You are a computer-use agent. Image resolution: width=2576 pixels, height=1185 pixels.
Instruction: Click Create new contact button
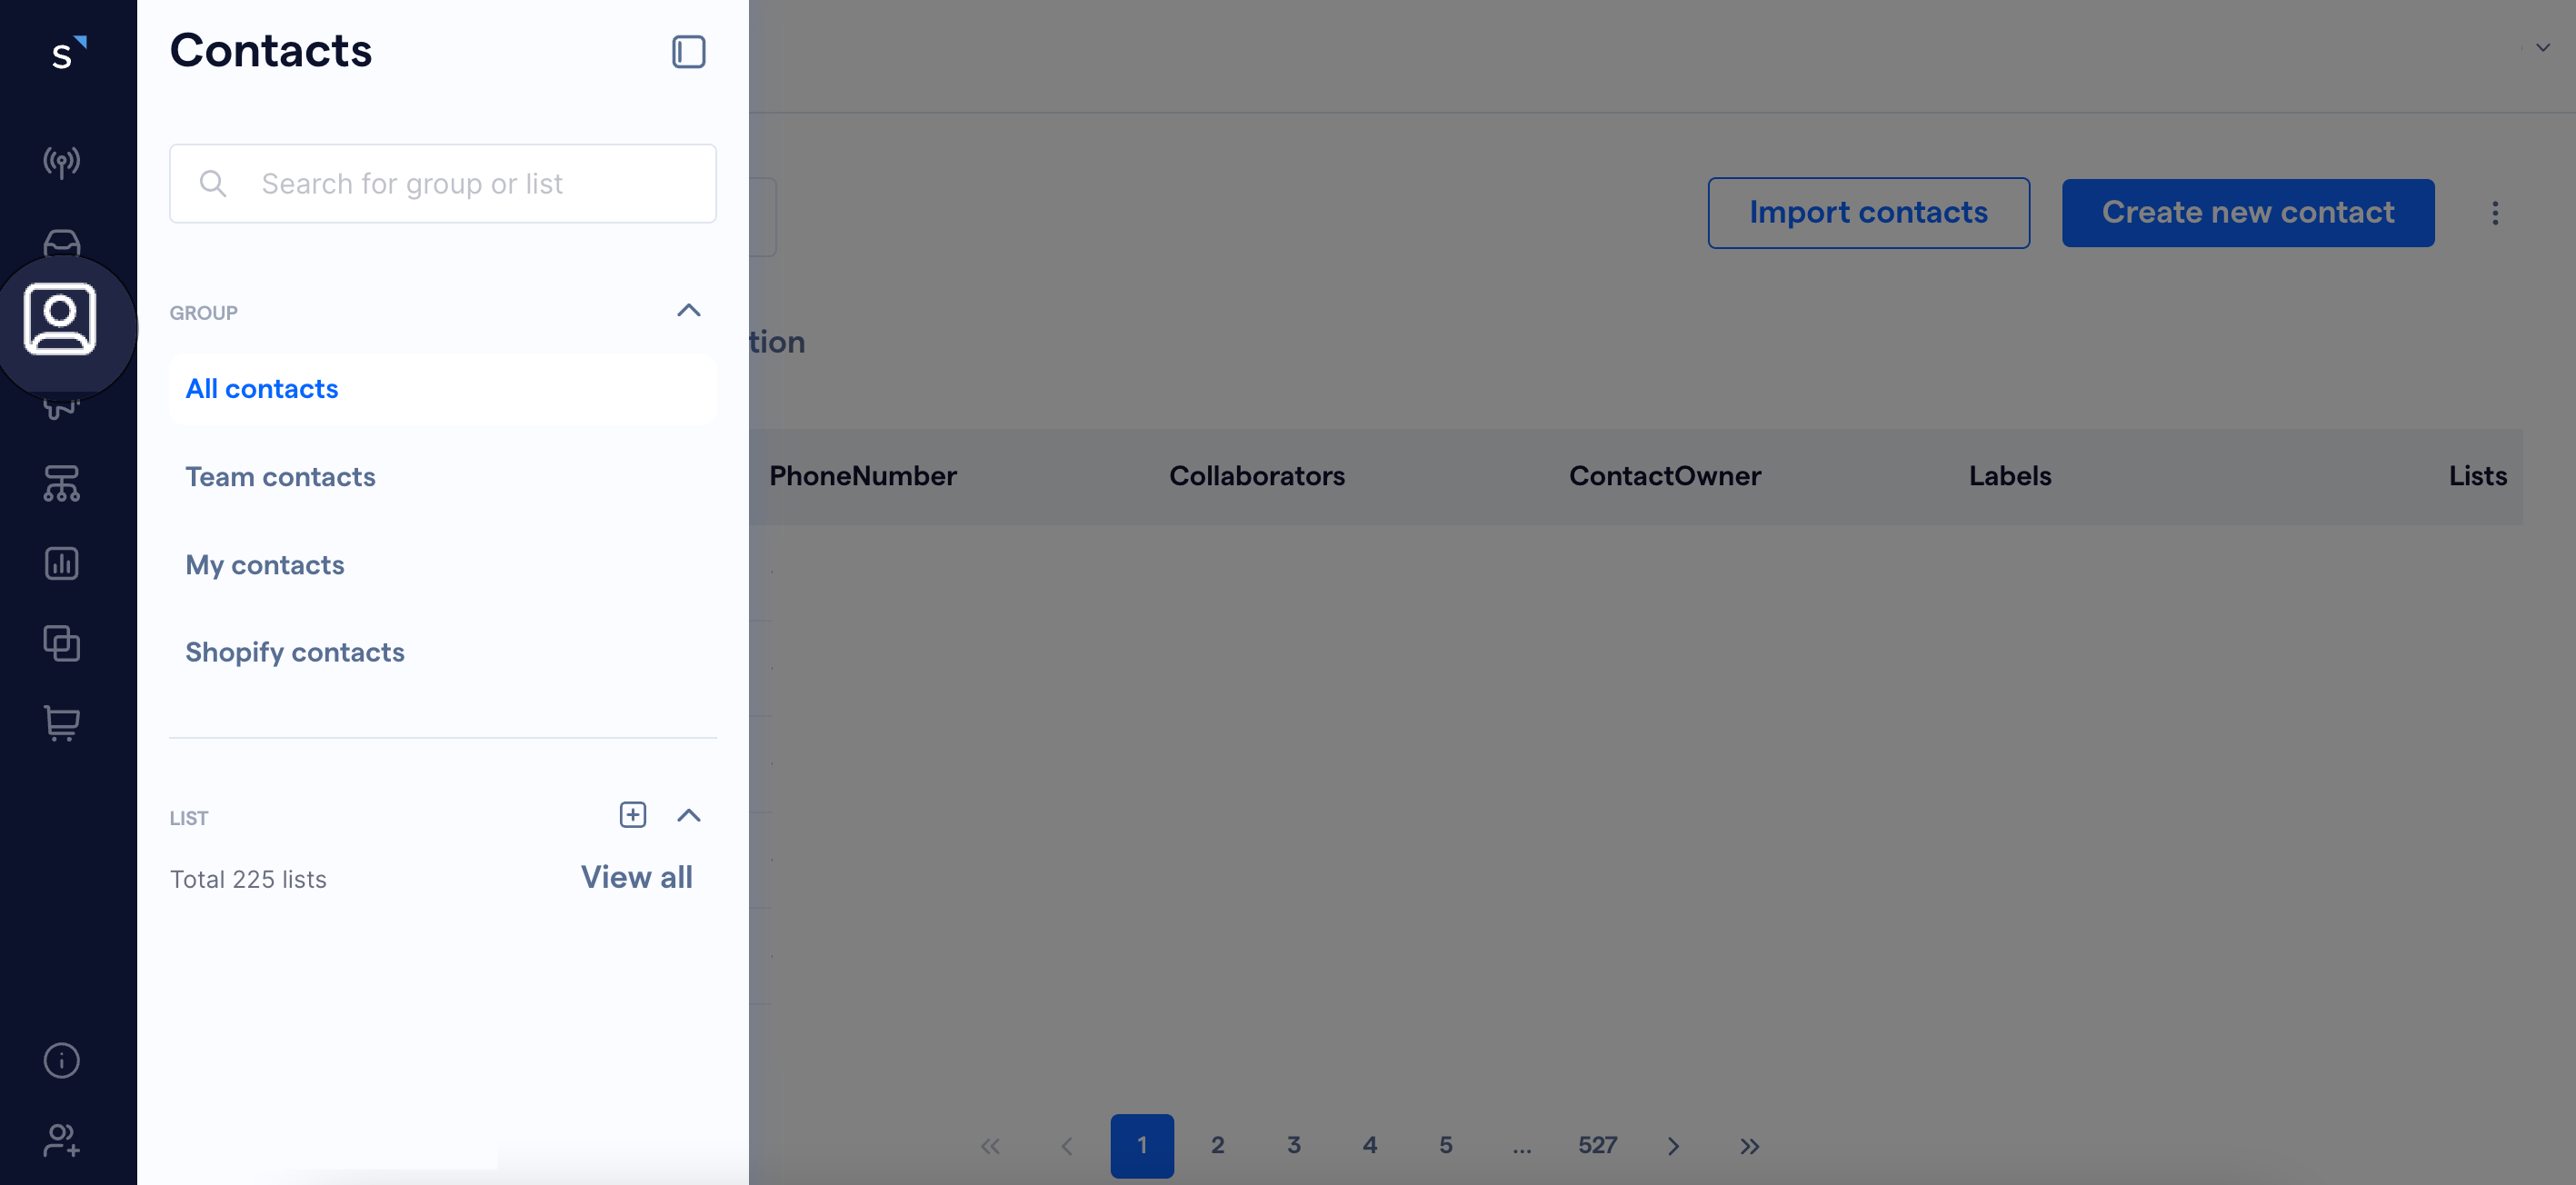pos(2248,212)
